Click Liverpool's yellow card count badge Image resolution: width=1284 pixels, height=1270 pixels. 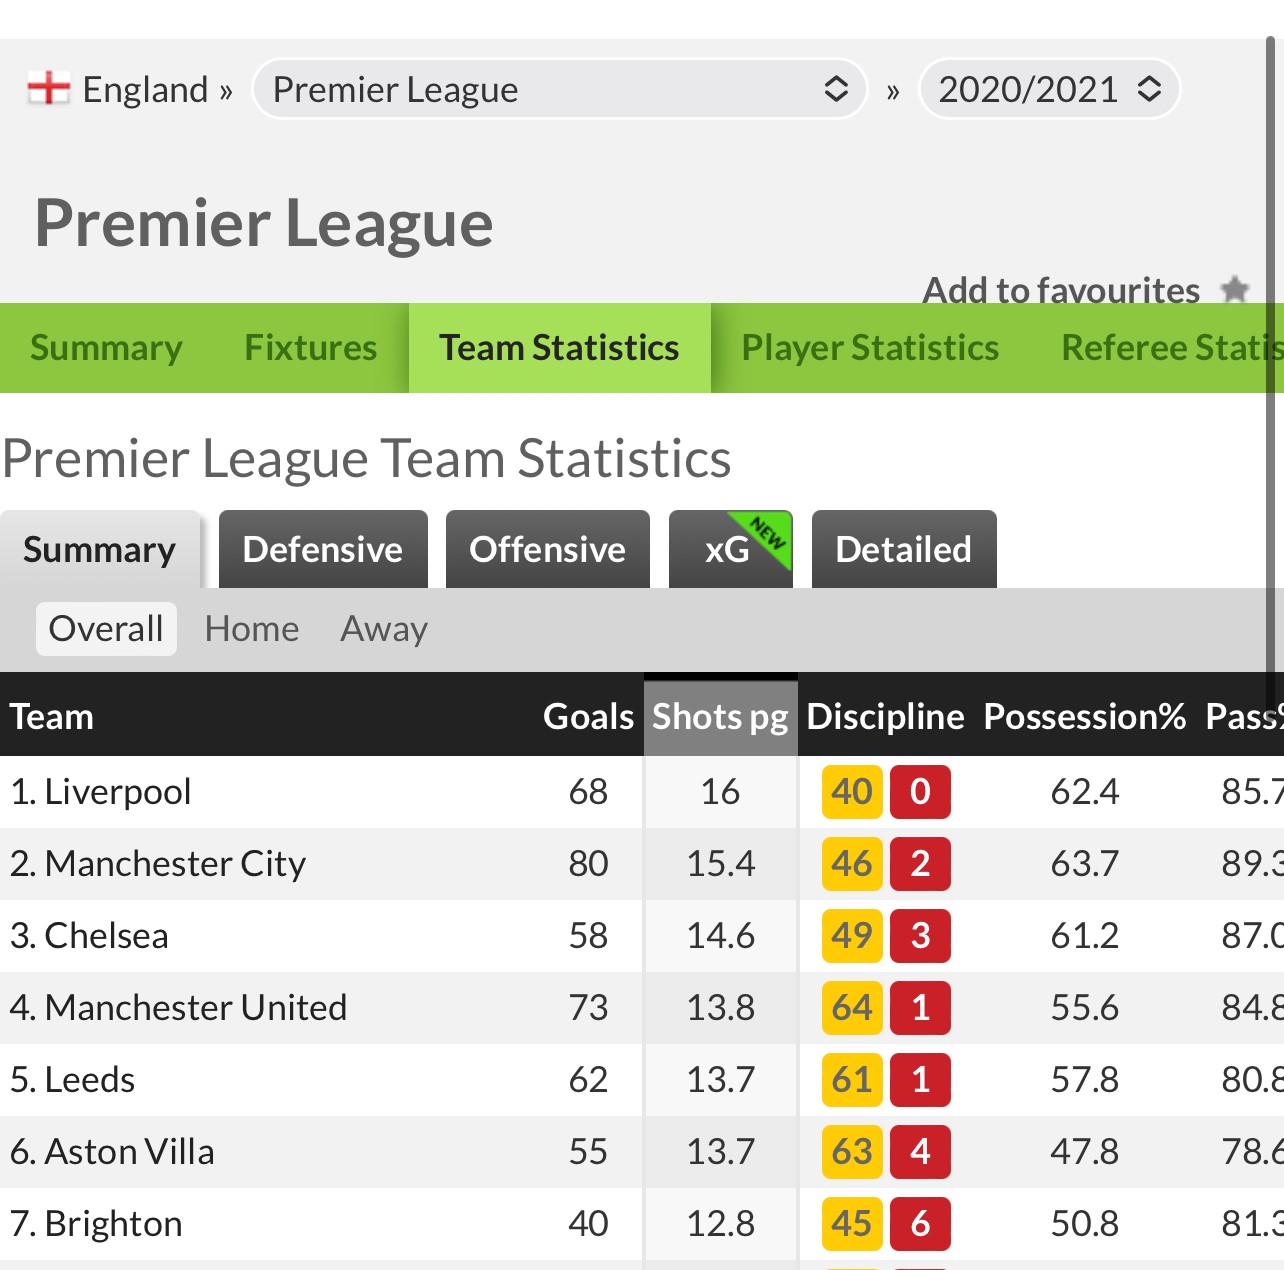click(x=852, y=792)
